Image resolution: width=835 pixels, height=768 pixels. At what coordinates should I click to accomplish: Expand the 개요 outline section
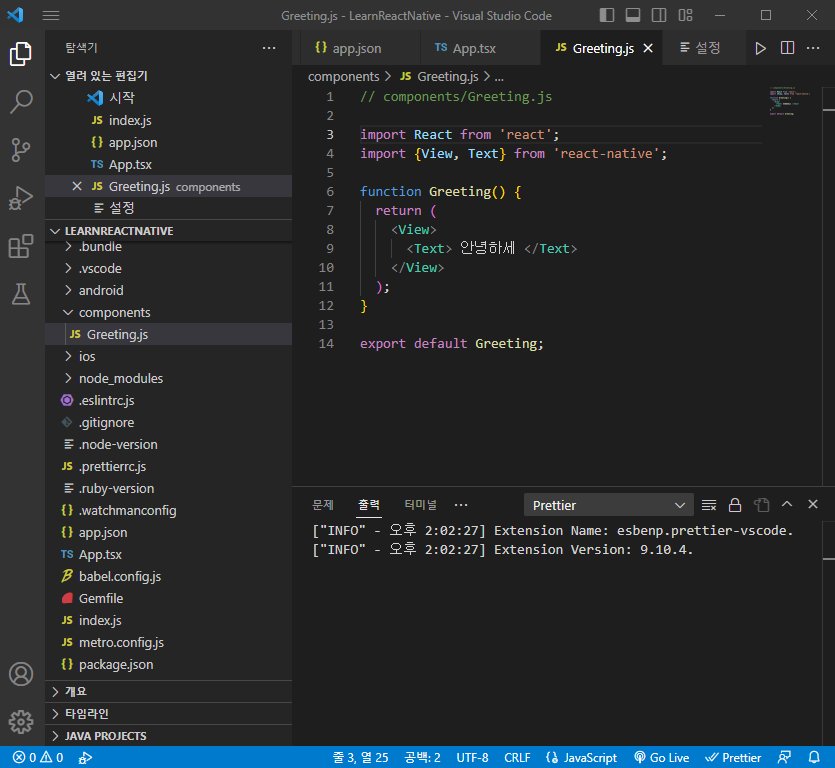168,691
